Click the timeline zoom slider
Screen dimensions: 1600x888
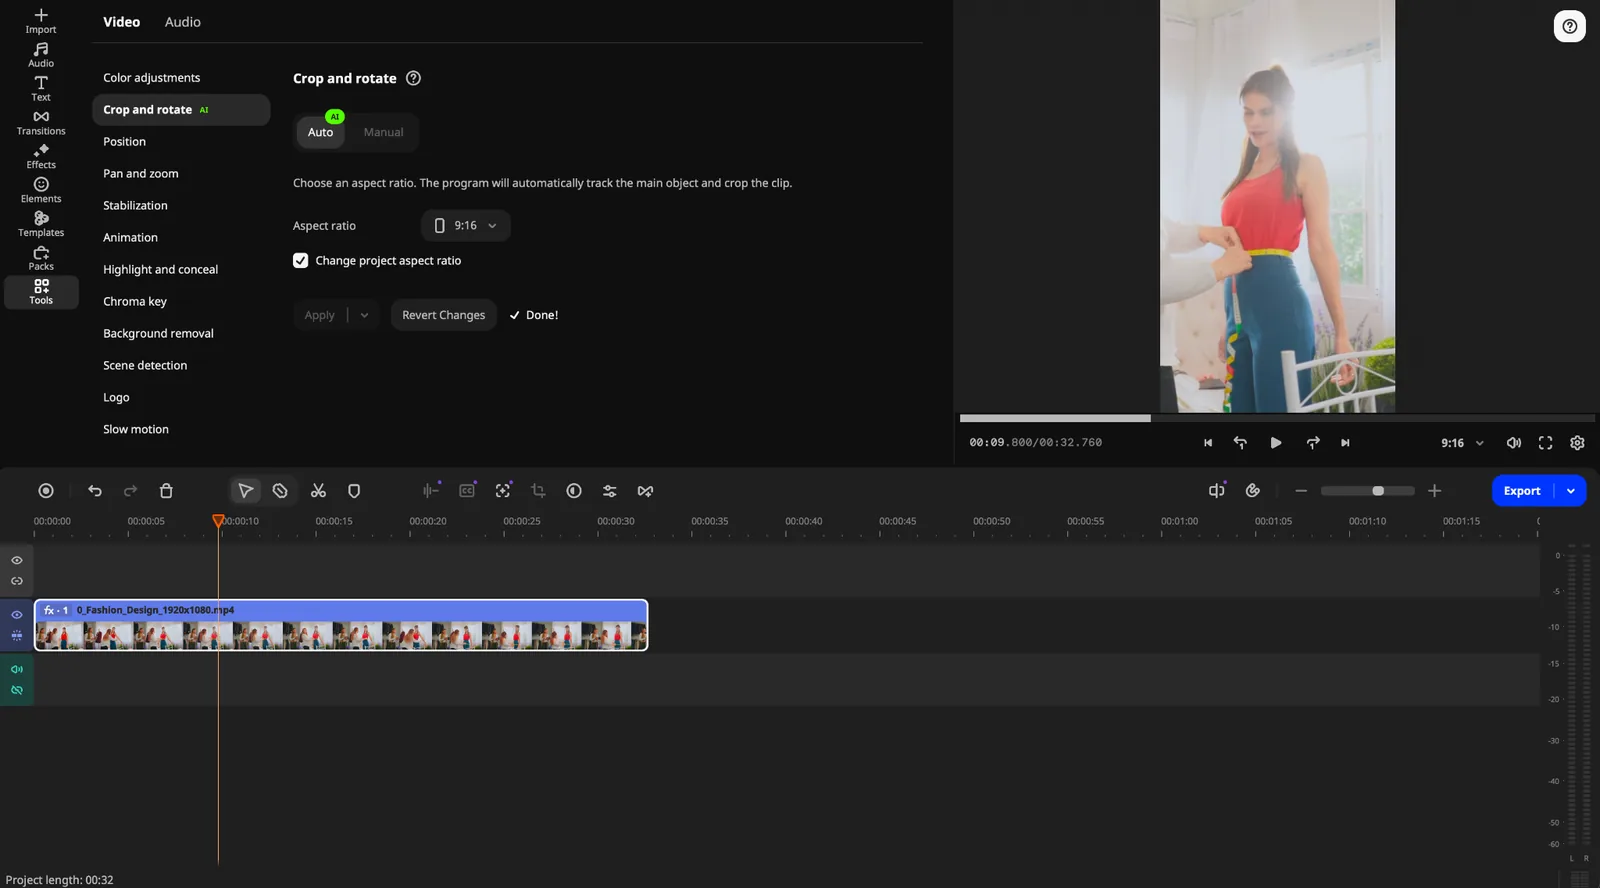click(1367, 491)
